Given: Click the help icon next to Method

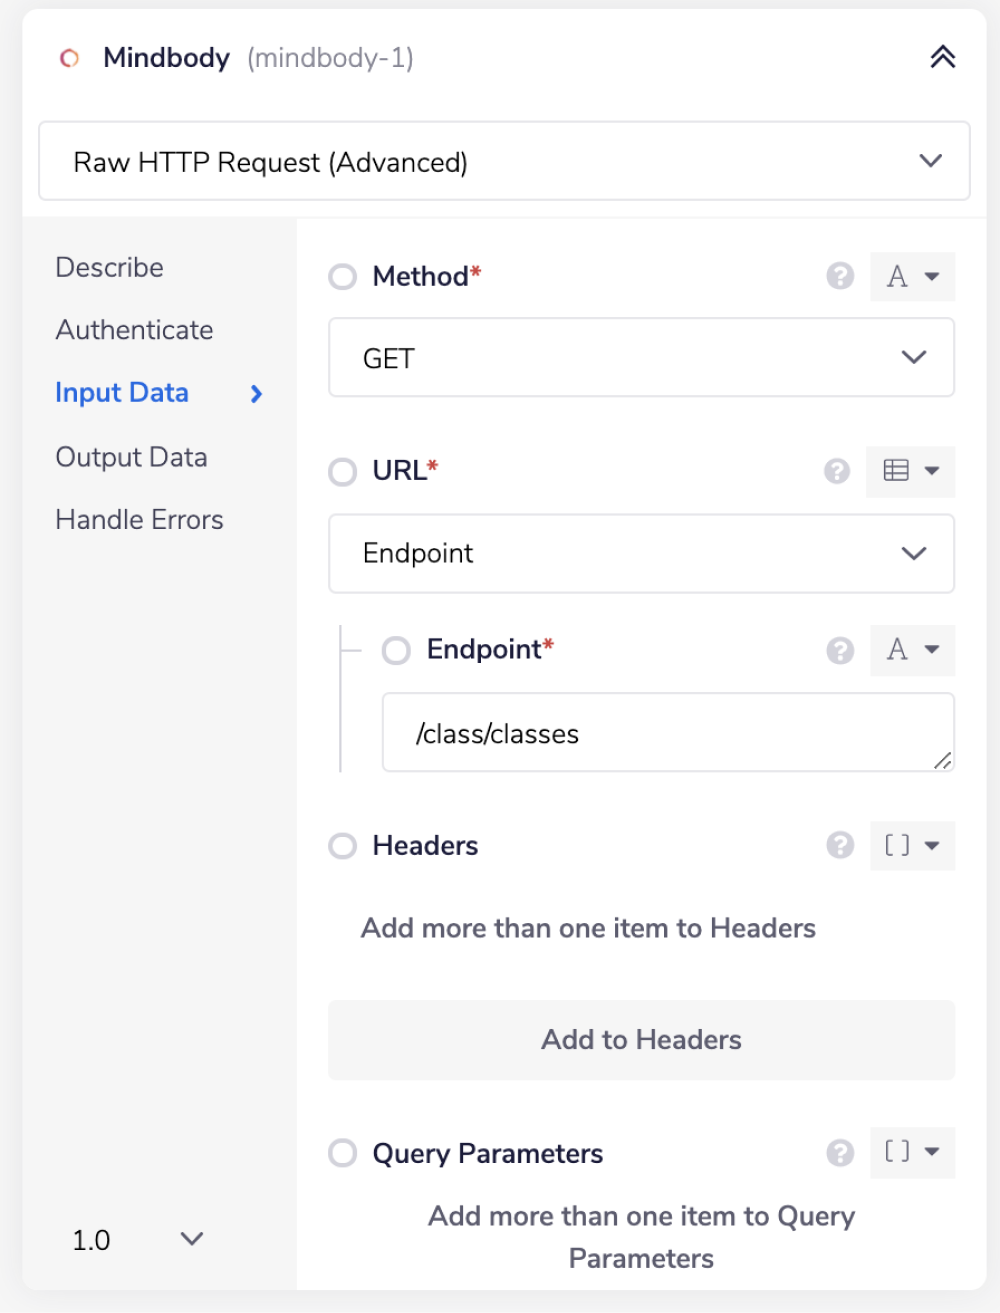Looking at the screenshot, I should click(840, 276).
